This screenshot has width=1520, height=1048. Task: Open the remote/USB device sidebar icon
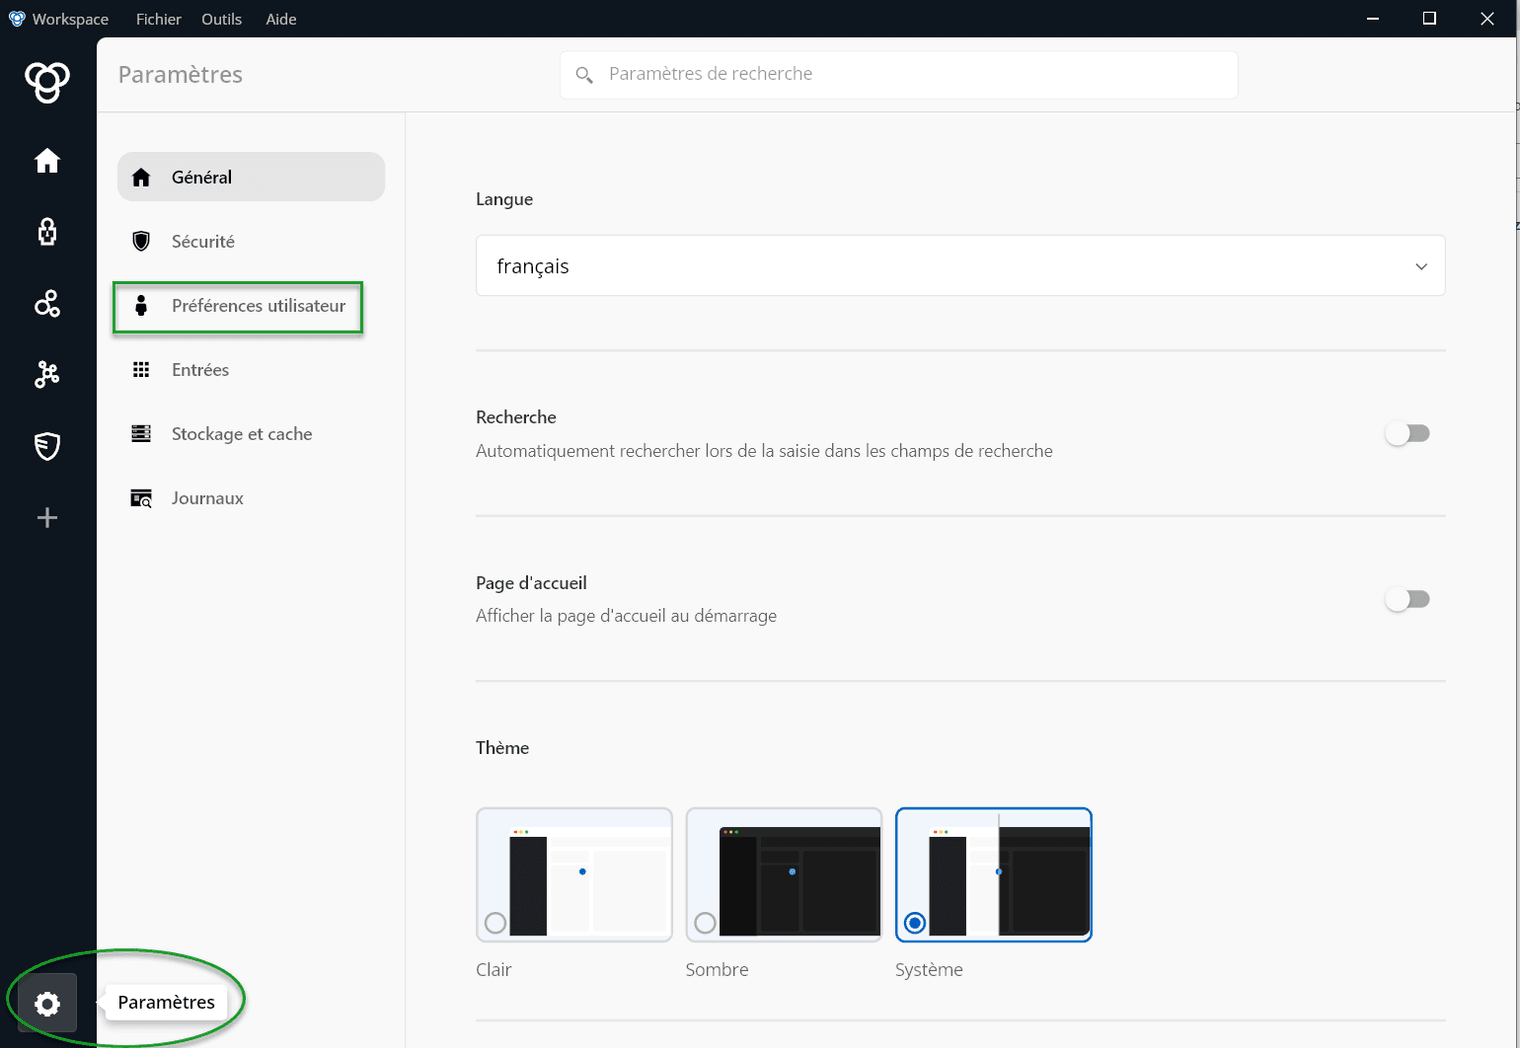[47, 232]
